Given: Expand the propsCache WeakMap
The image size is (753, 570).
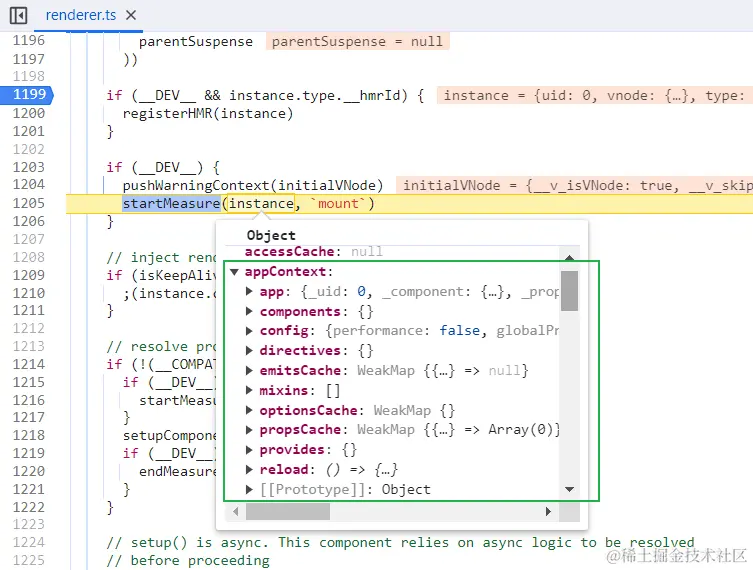Looking at the screenshot, I should (x=249, y=429).
